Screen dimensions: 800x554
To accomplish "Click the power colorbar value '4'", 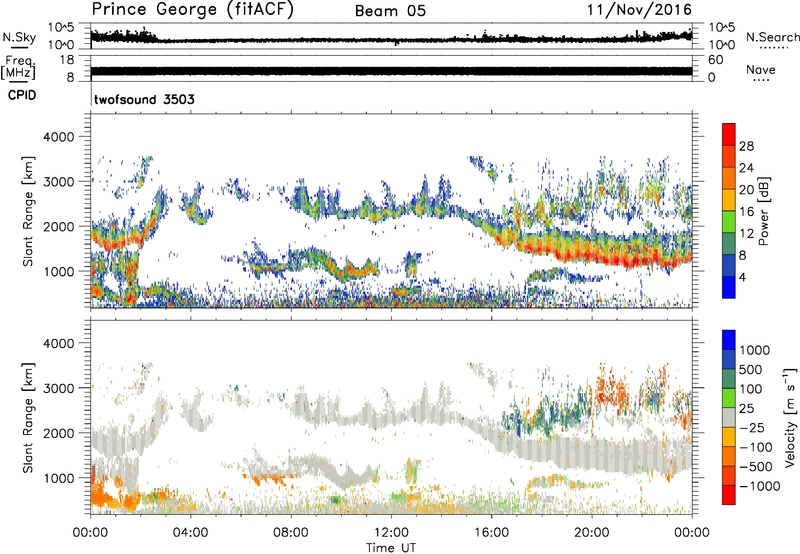I will (742, 277).
